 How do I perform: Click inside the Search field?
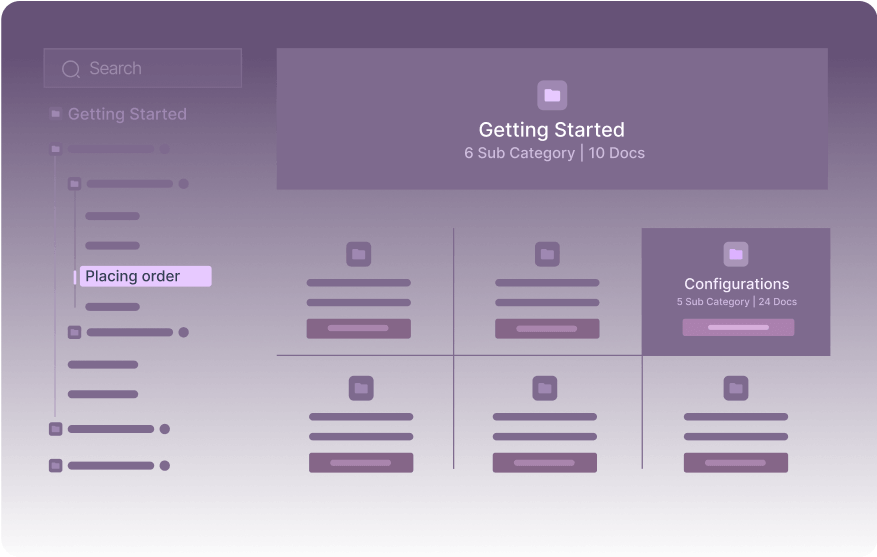point(160,69)
